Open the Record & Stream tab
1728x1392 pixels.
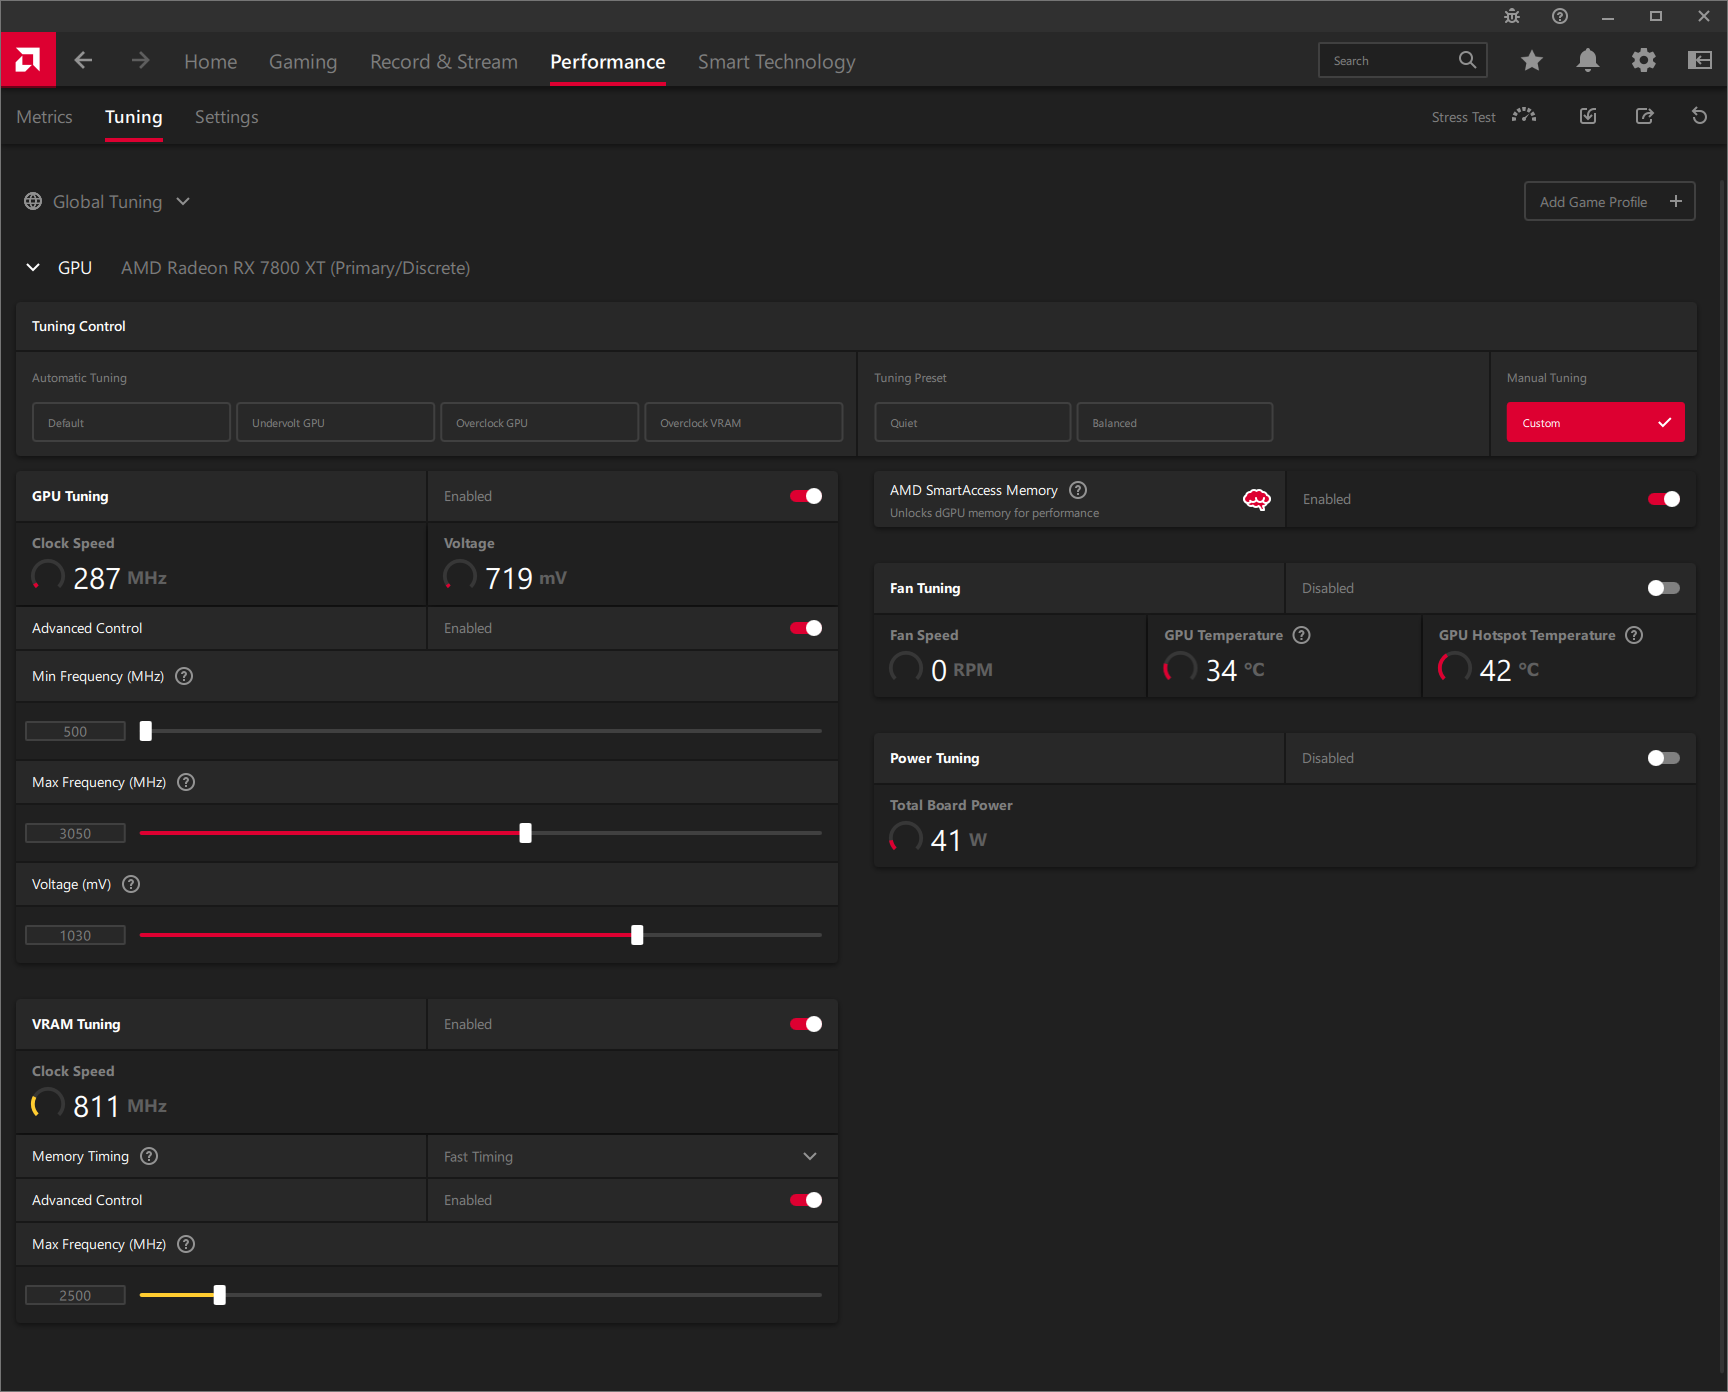[444, 61]
